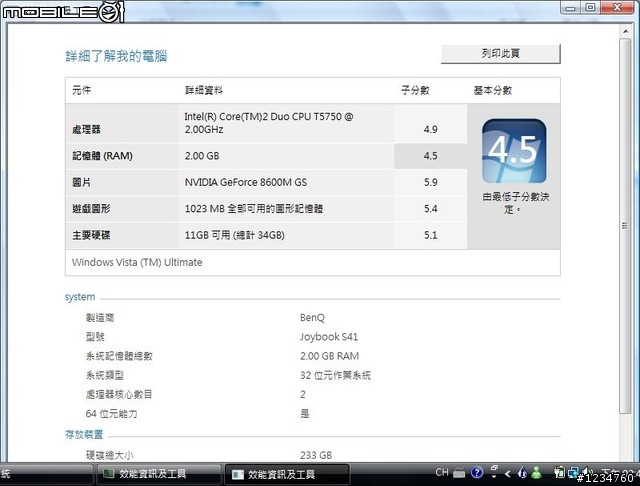
Task: Click the 存放裝置 storage section heading
Action: click(x=84, y=435)
